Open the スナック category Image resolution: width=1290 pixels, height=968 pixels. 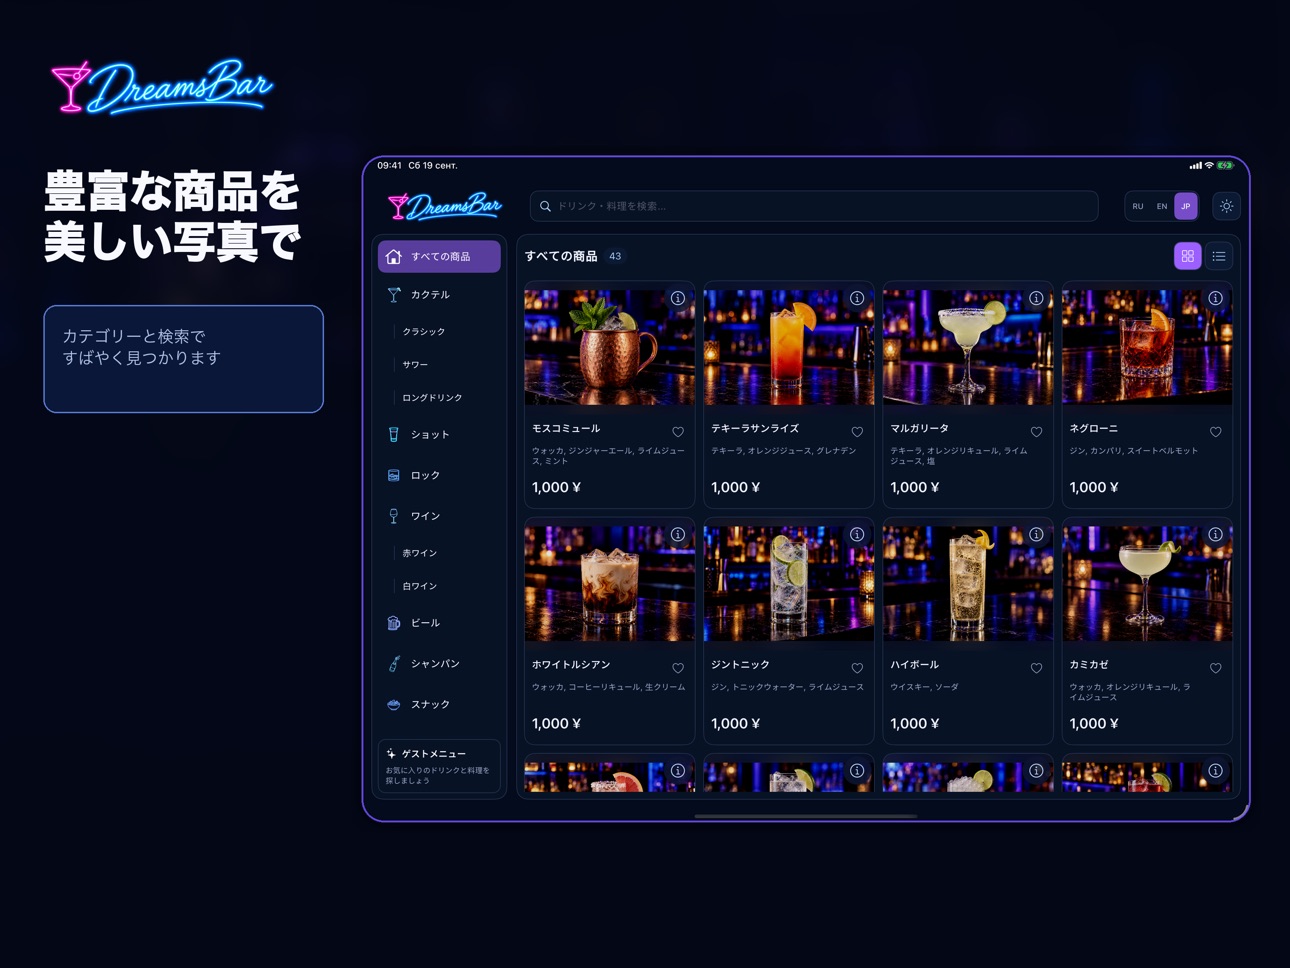pyautogui.click(x=439, y=705)
